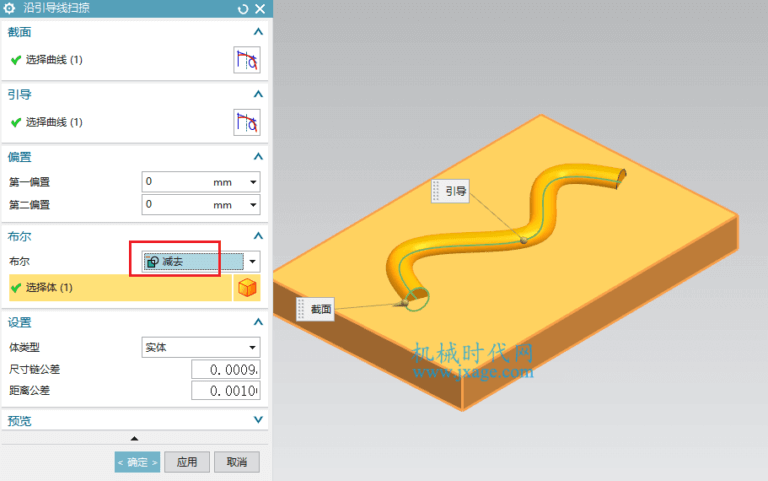Click the 设置 section header text
The image size is (768, 481).
pyautogui.click(x=20, y=322)
